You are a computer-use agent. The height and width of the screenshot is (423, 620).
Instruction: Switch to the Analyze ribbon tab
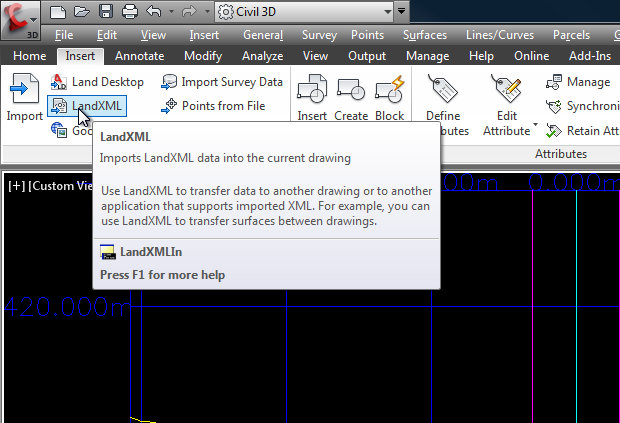263,56
